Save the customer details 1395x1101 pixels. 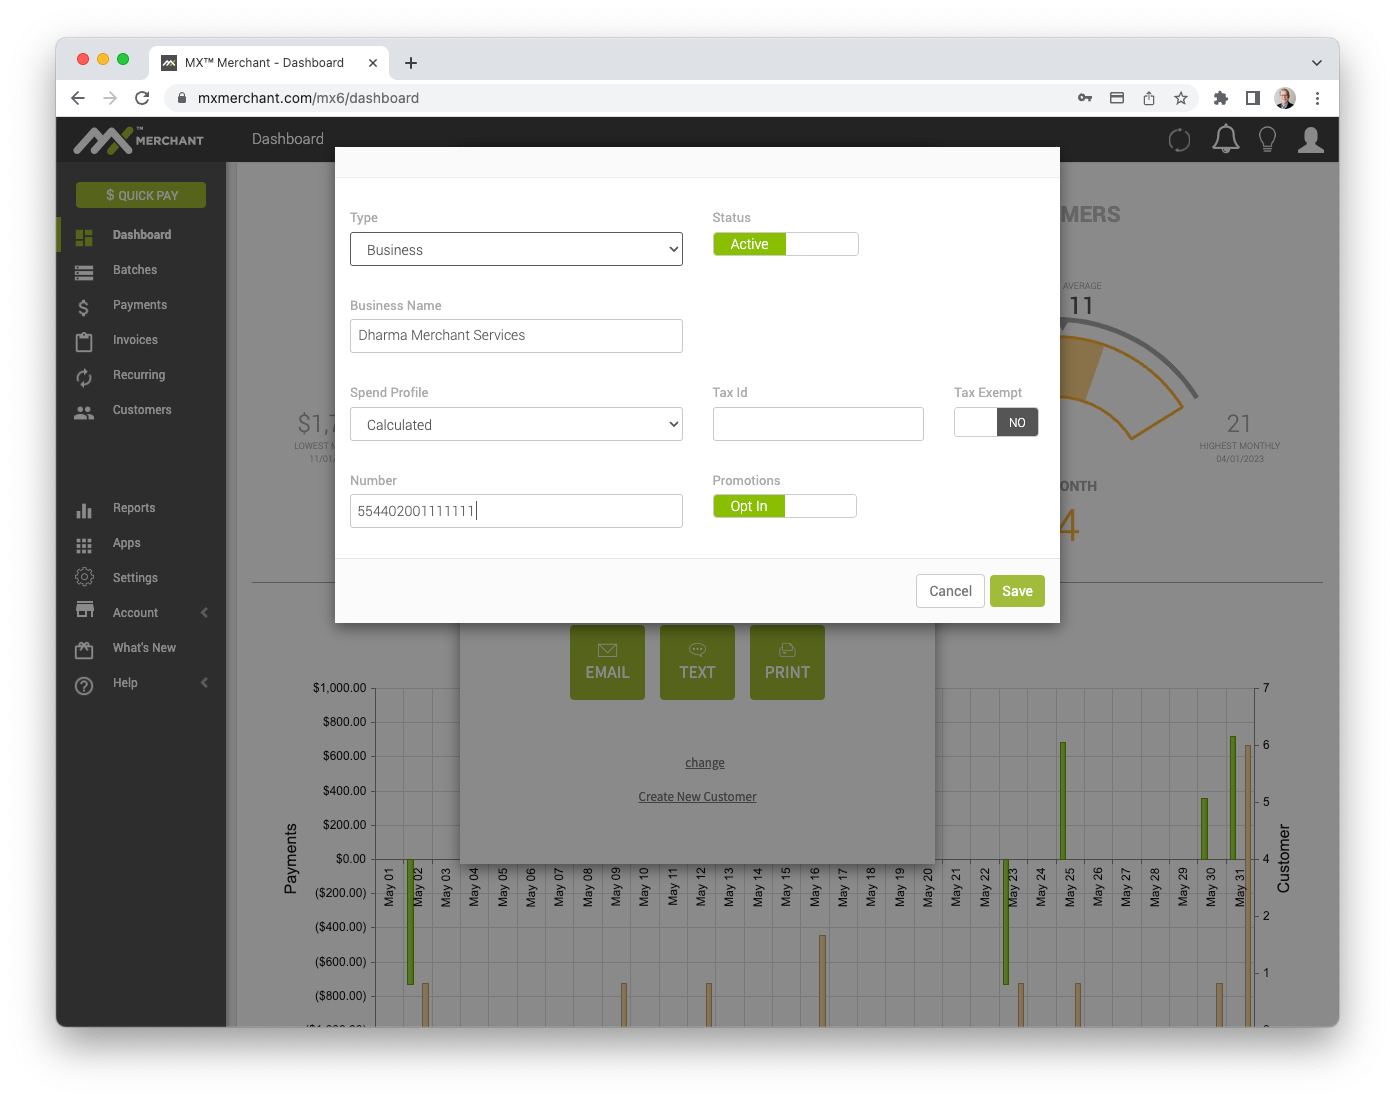point(1017,591)
